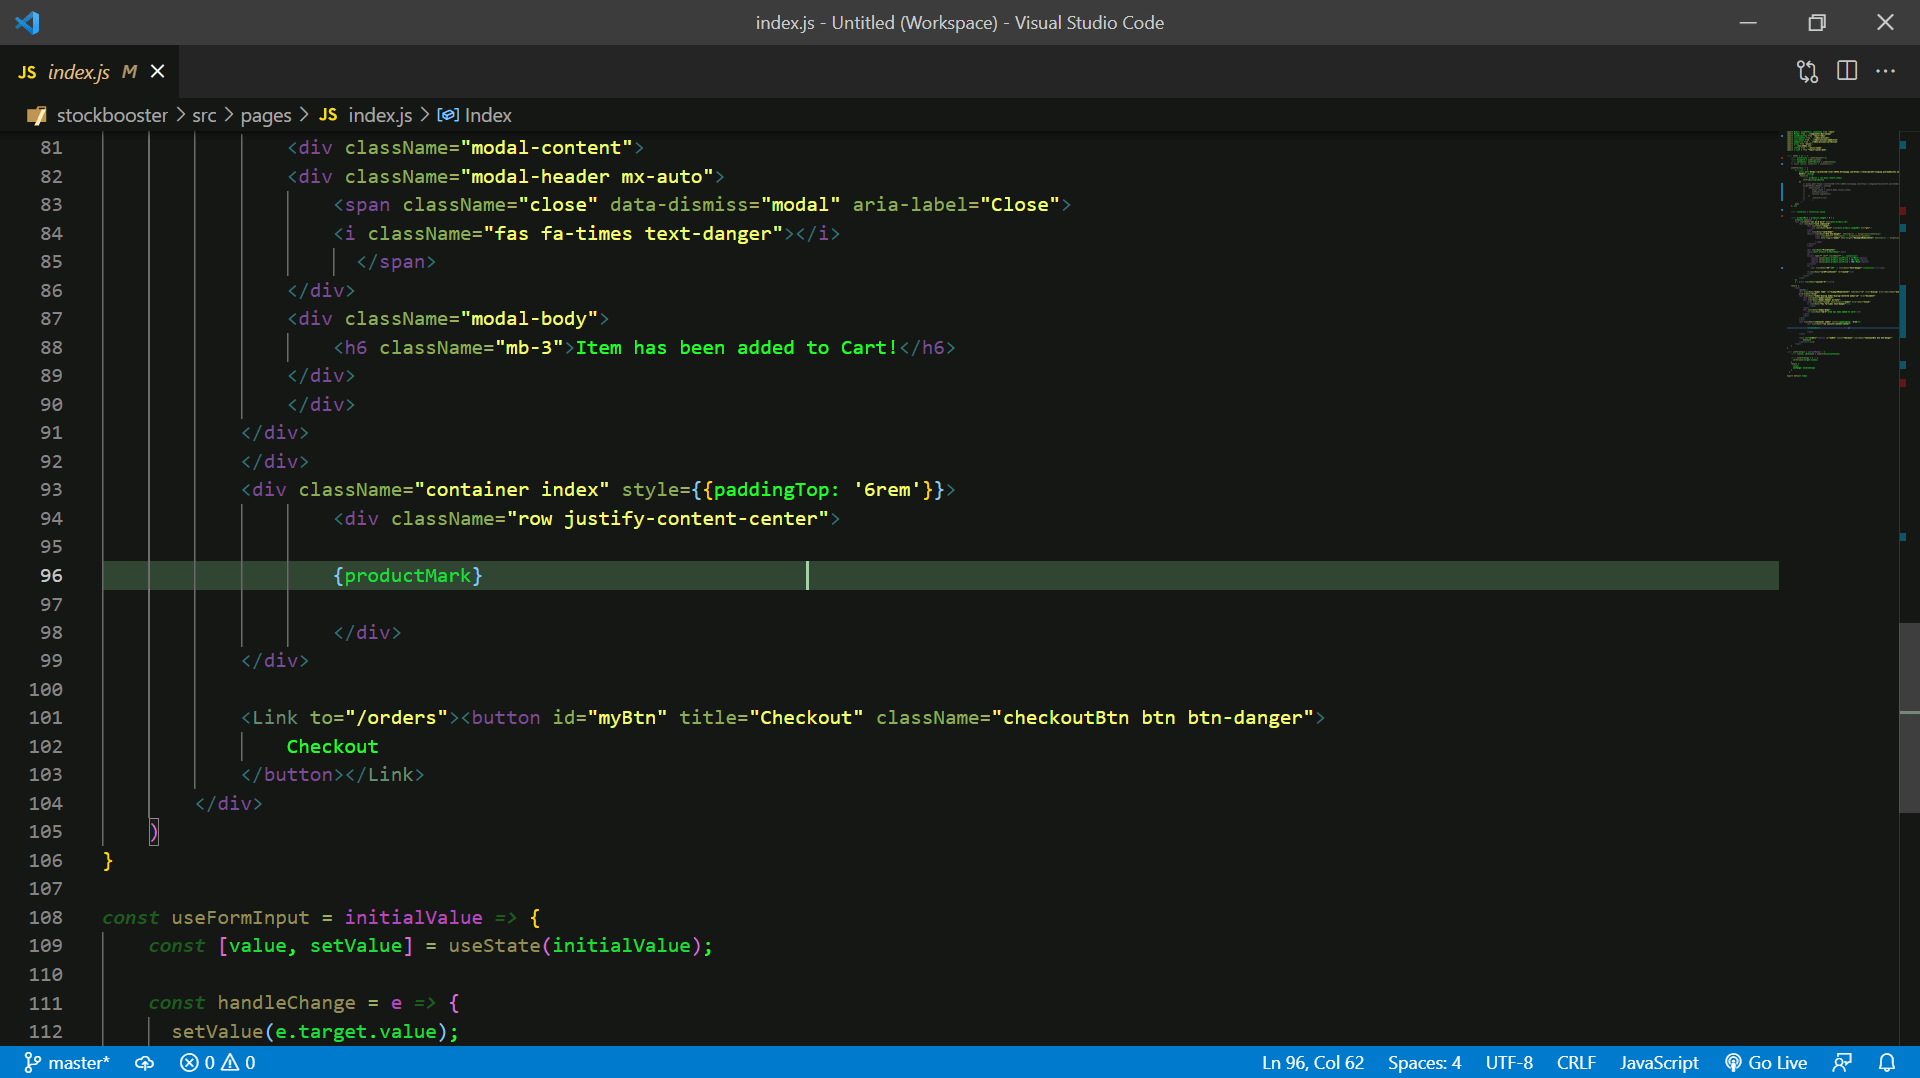1920x1078 pixels.
Task: Click "row justify-content-center" string
Action: pos(668,518)
